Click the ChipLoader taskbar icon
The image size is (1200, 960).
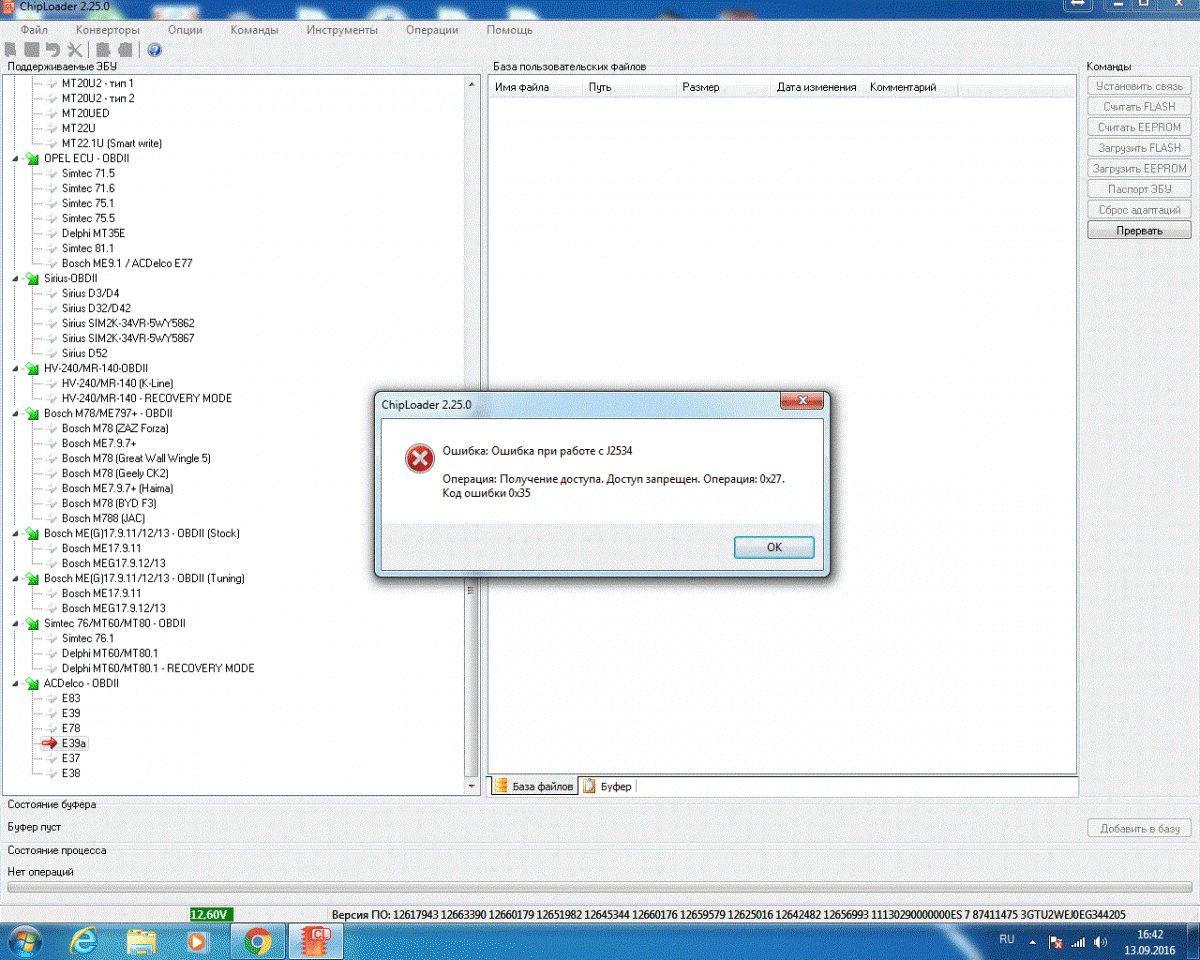coord(317,941)
